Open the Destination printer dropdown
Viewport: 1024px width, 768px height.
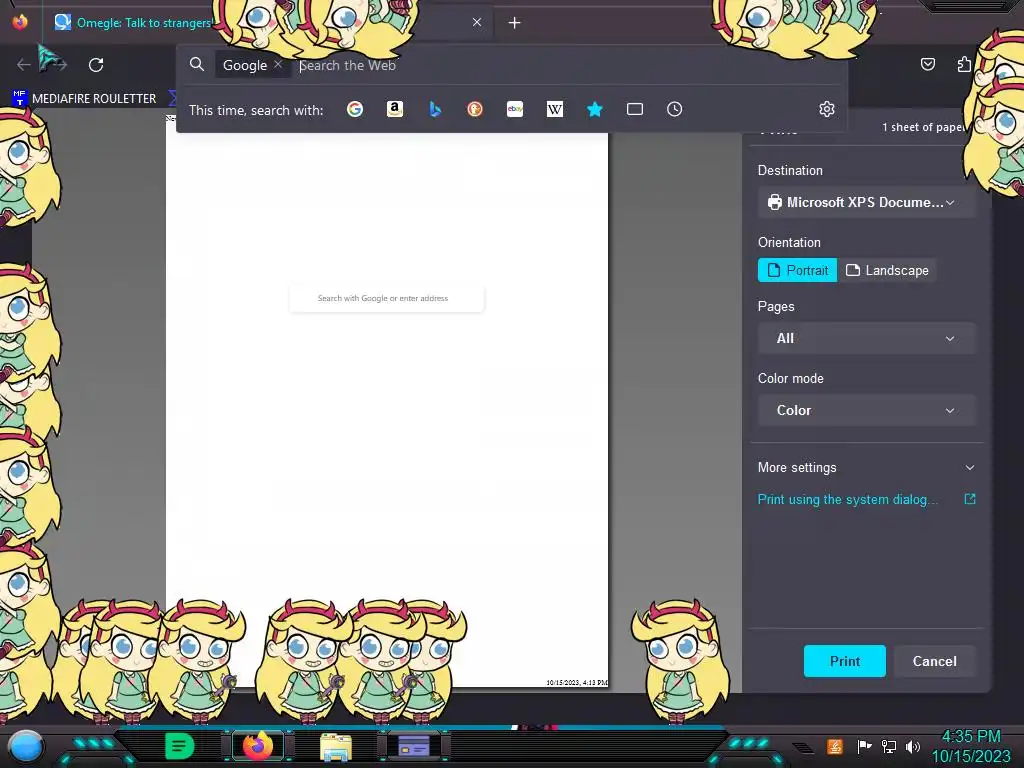(867, 202)
